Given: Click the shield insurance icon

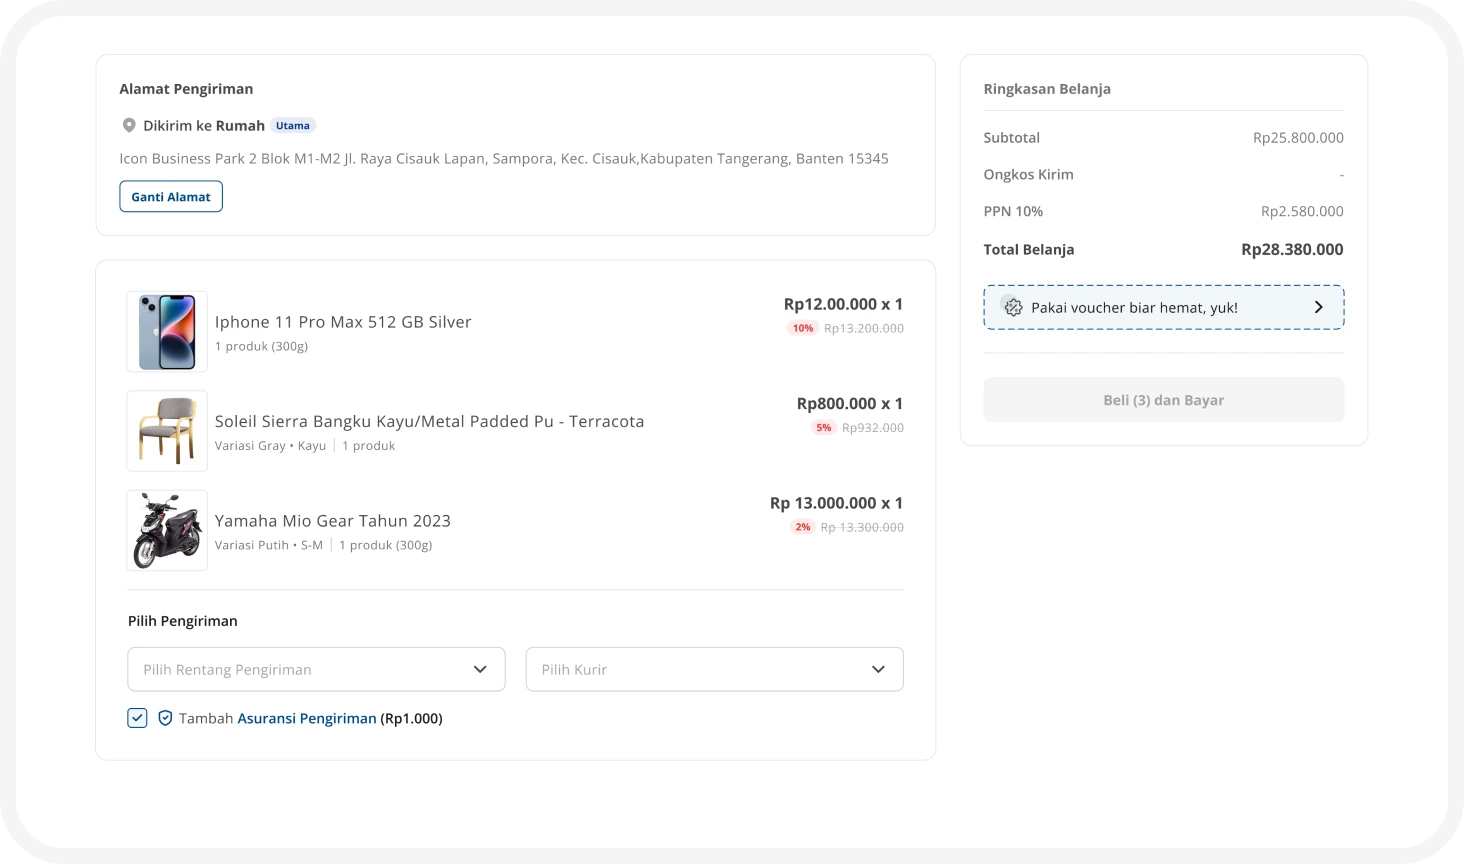Looking at the screenshot, I should (x=165, y=718).
